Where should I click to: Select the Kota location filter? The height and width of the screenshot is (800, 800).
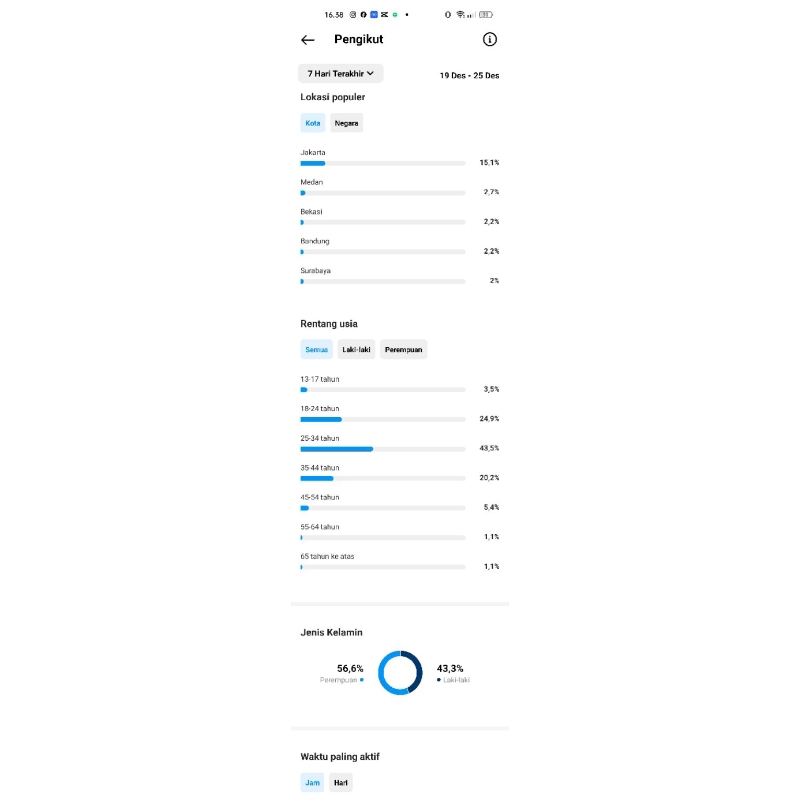[313, 123]
